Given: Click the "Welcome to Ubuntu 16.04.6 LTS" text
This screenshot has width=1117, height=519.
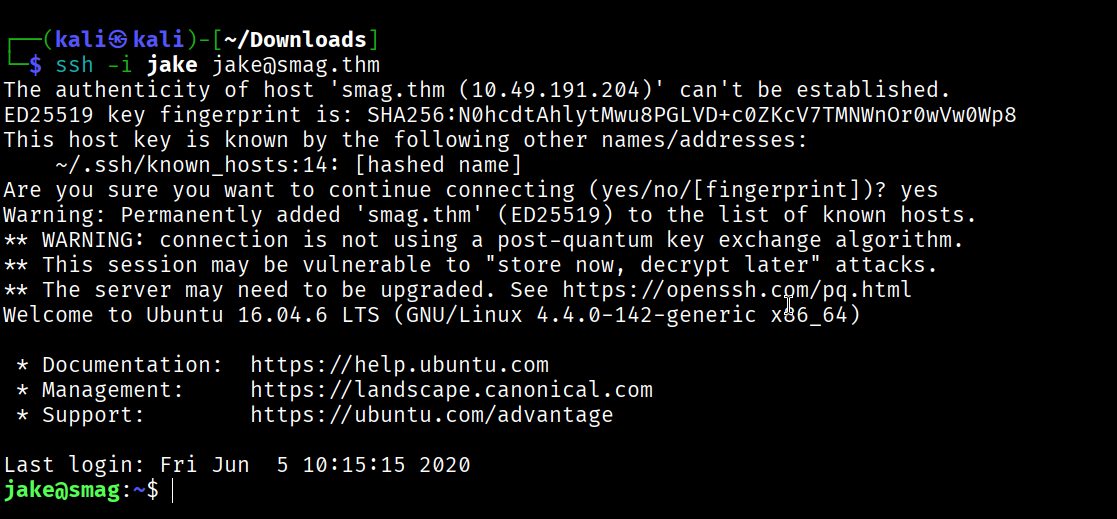Looking at the screenshot, I should tap(197, 315).
